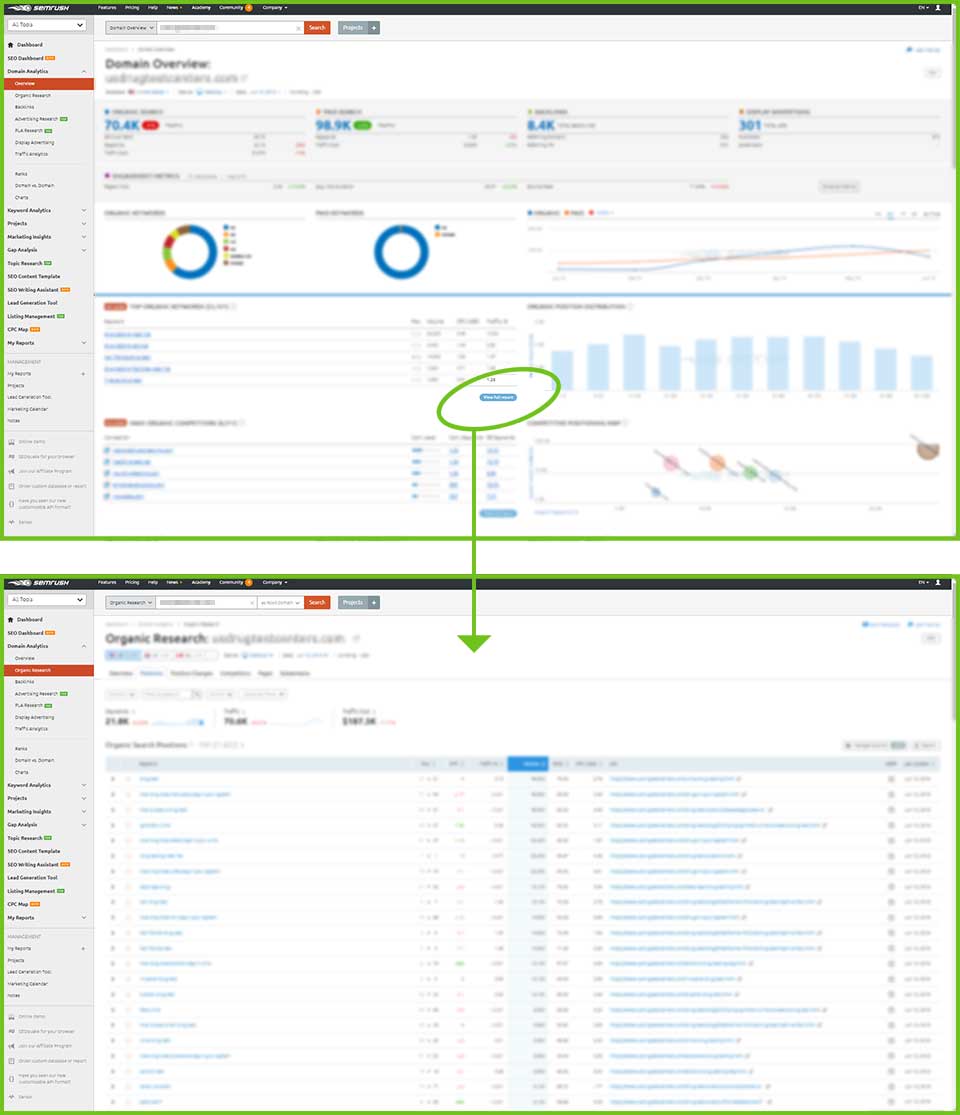Click plus next to My reports in Domain Overview Management
The width and height of the screenshot is (960, 1115).
point(83,373)
